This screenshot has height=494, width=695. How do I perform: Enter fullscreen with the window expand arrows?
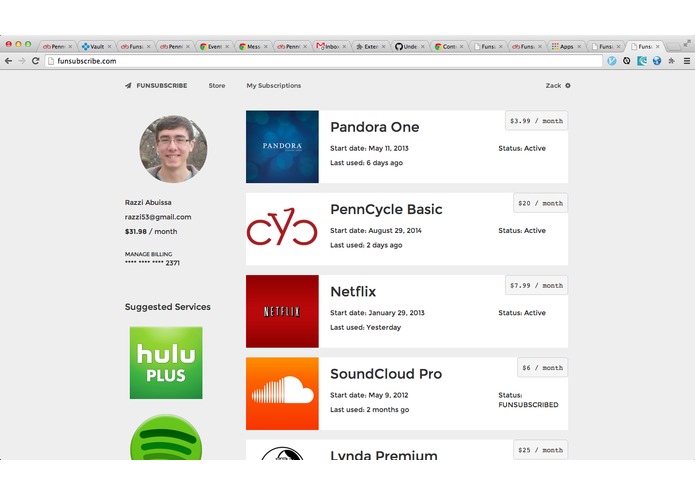(x=687, y=43)
